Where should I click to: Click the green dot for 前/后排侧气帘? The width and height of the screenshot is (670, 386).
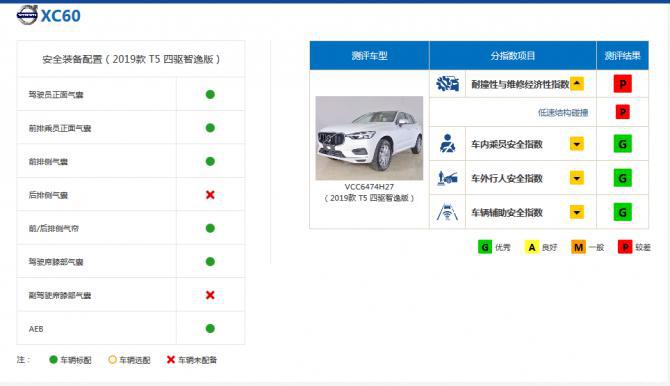[x=210, y=228]
